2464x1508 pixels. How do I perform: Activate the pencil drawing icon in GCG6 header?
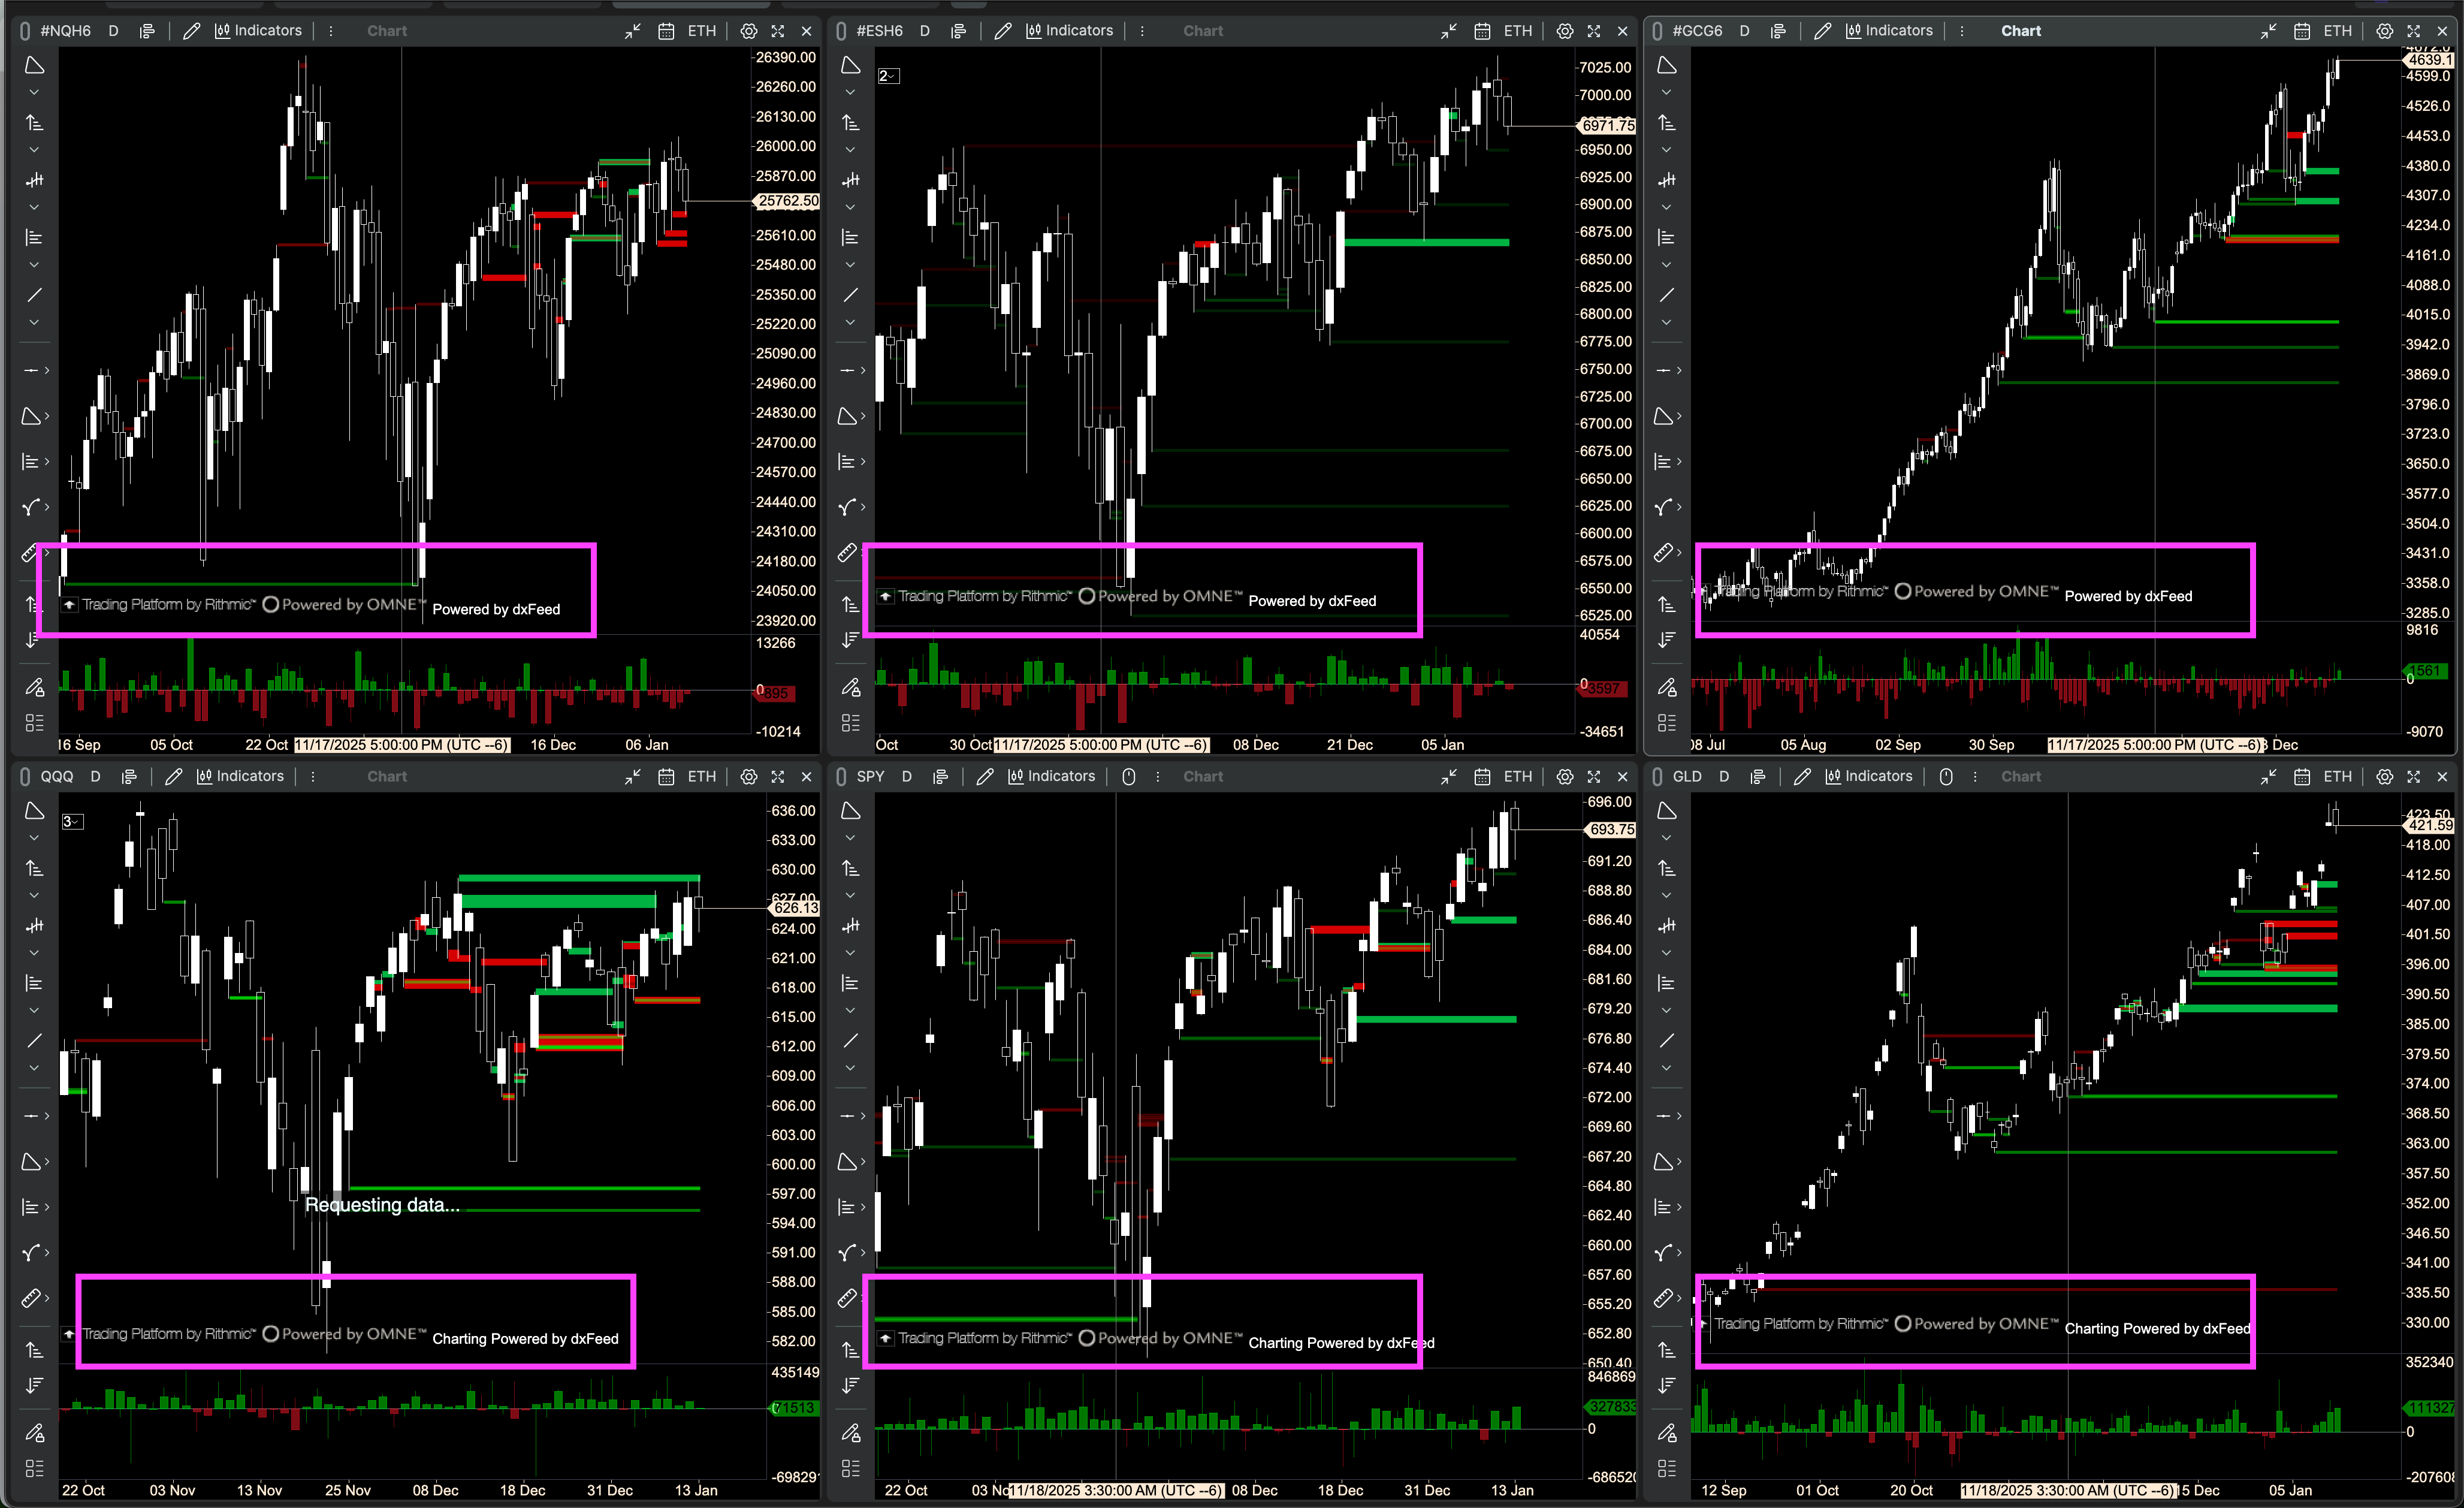point(1822,31)
